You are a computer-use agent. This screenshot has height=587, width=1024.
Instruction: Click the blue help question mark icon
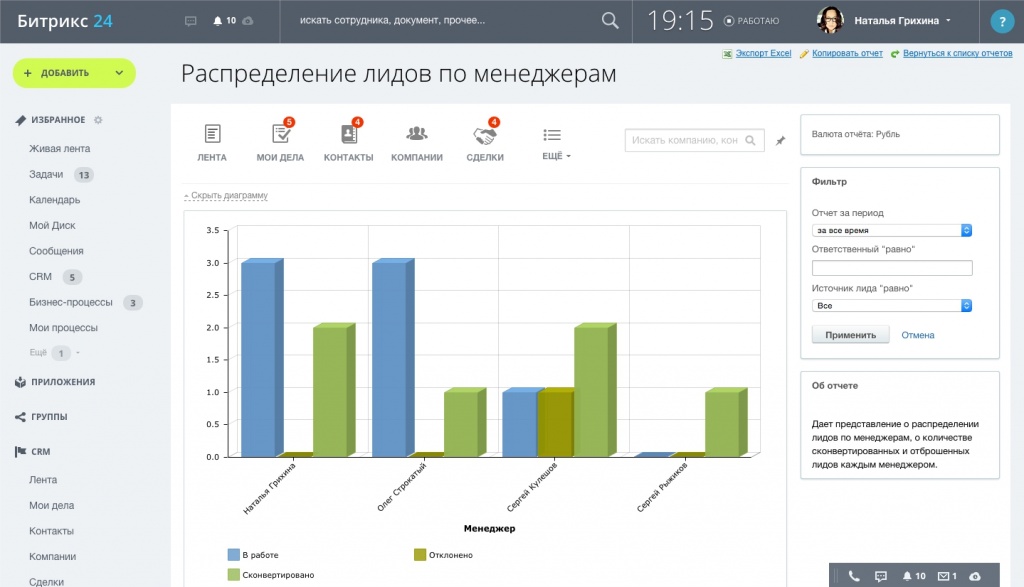[x=1002, y=22]
